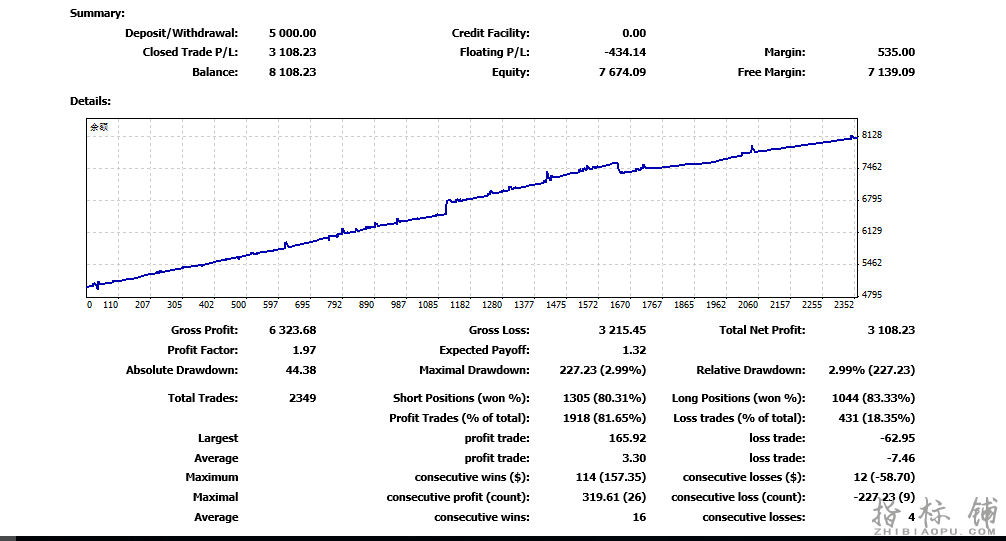Click the Profit Factor label
1006x541 pixels.
click(202, 350)
